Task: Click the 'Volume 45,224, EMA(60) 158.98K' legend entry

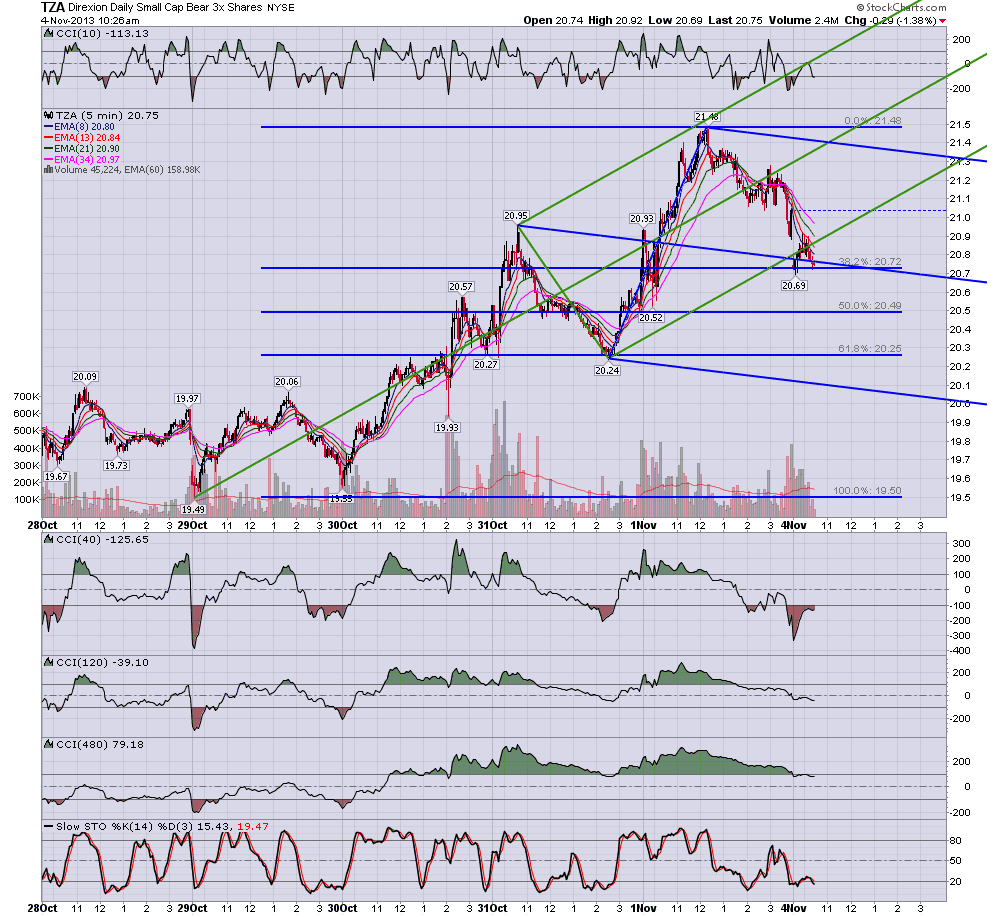Action: [x=127, y=170]
